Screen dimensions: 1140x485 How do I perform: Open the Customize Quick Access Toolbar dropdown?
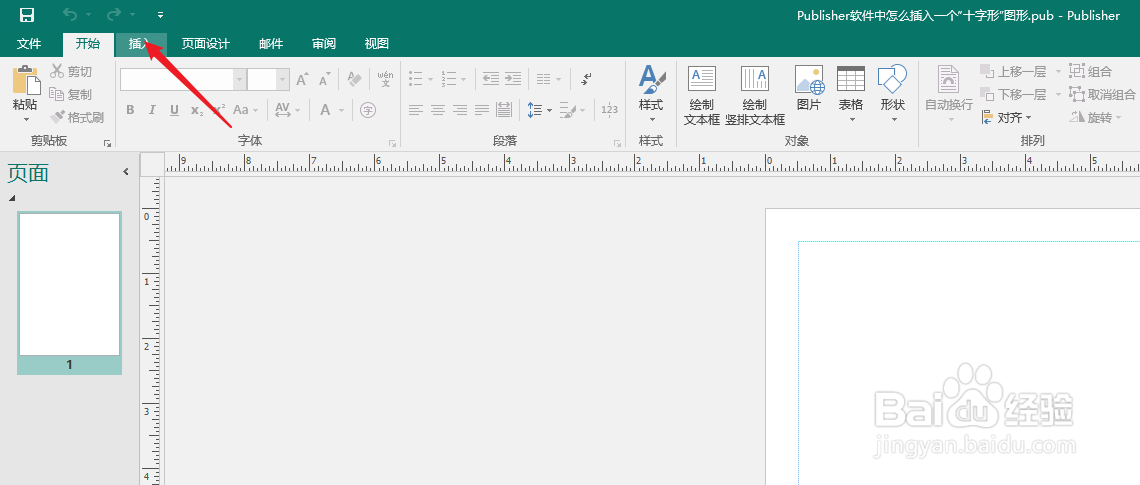(160, 15)
